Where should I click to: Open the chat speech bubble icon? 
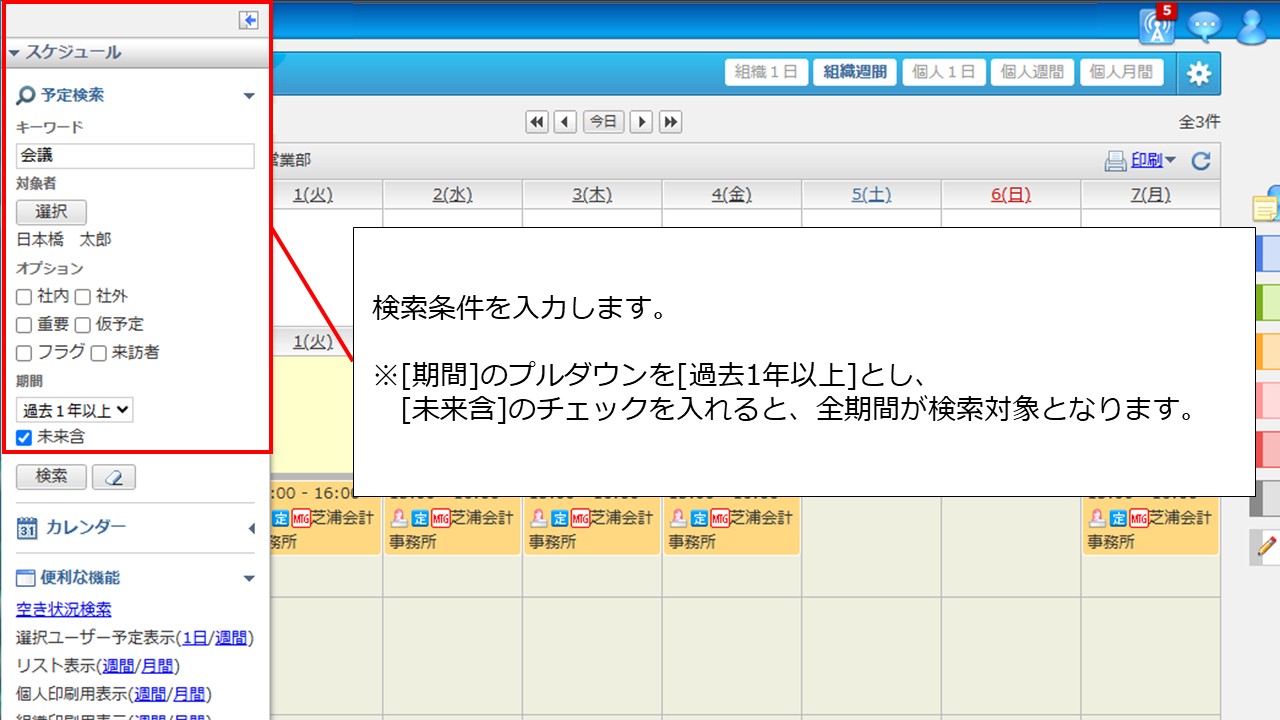coord(1205,26)
